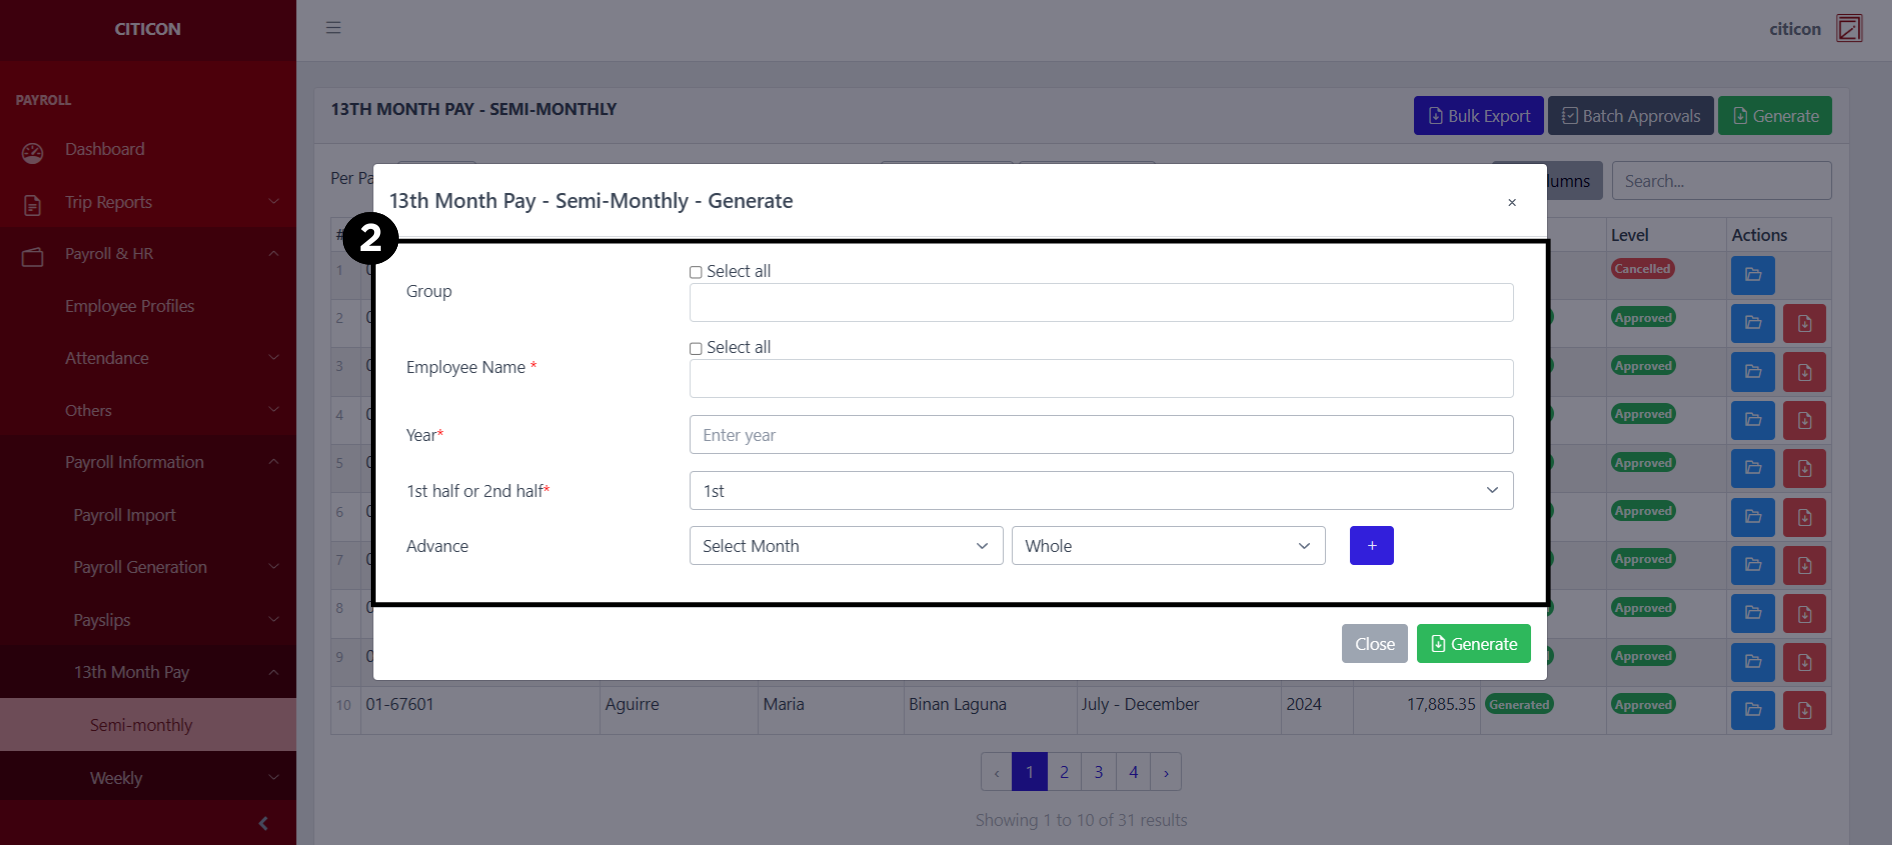Click the red export icon in row 2

[x=1804, y=323]
